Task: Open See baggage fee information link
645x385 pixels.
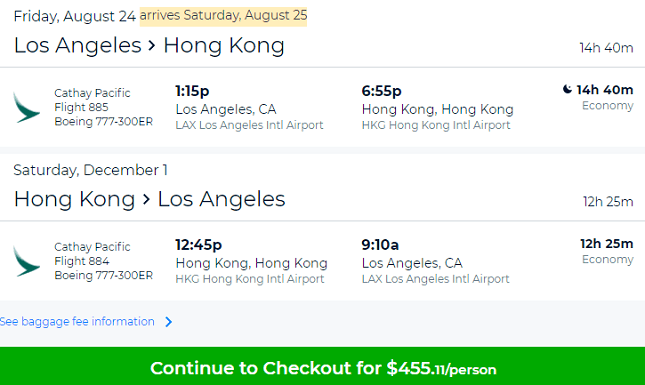Action: (x=77, y=321)
